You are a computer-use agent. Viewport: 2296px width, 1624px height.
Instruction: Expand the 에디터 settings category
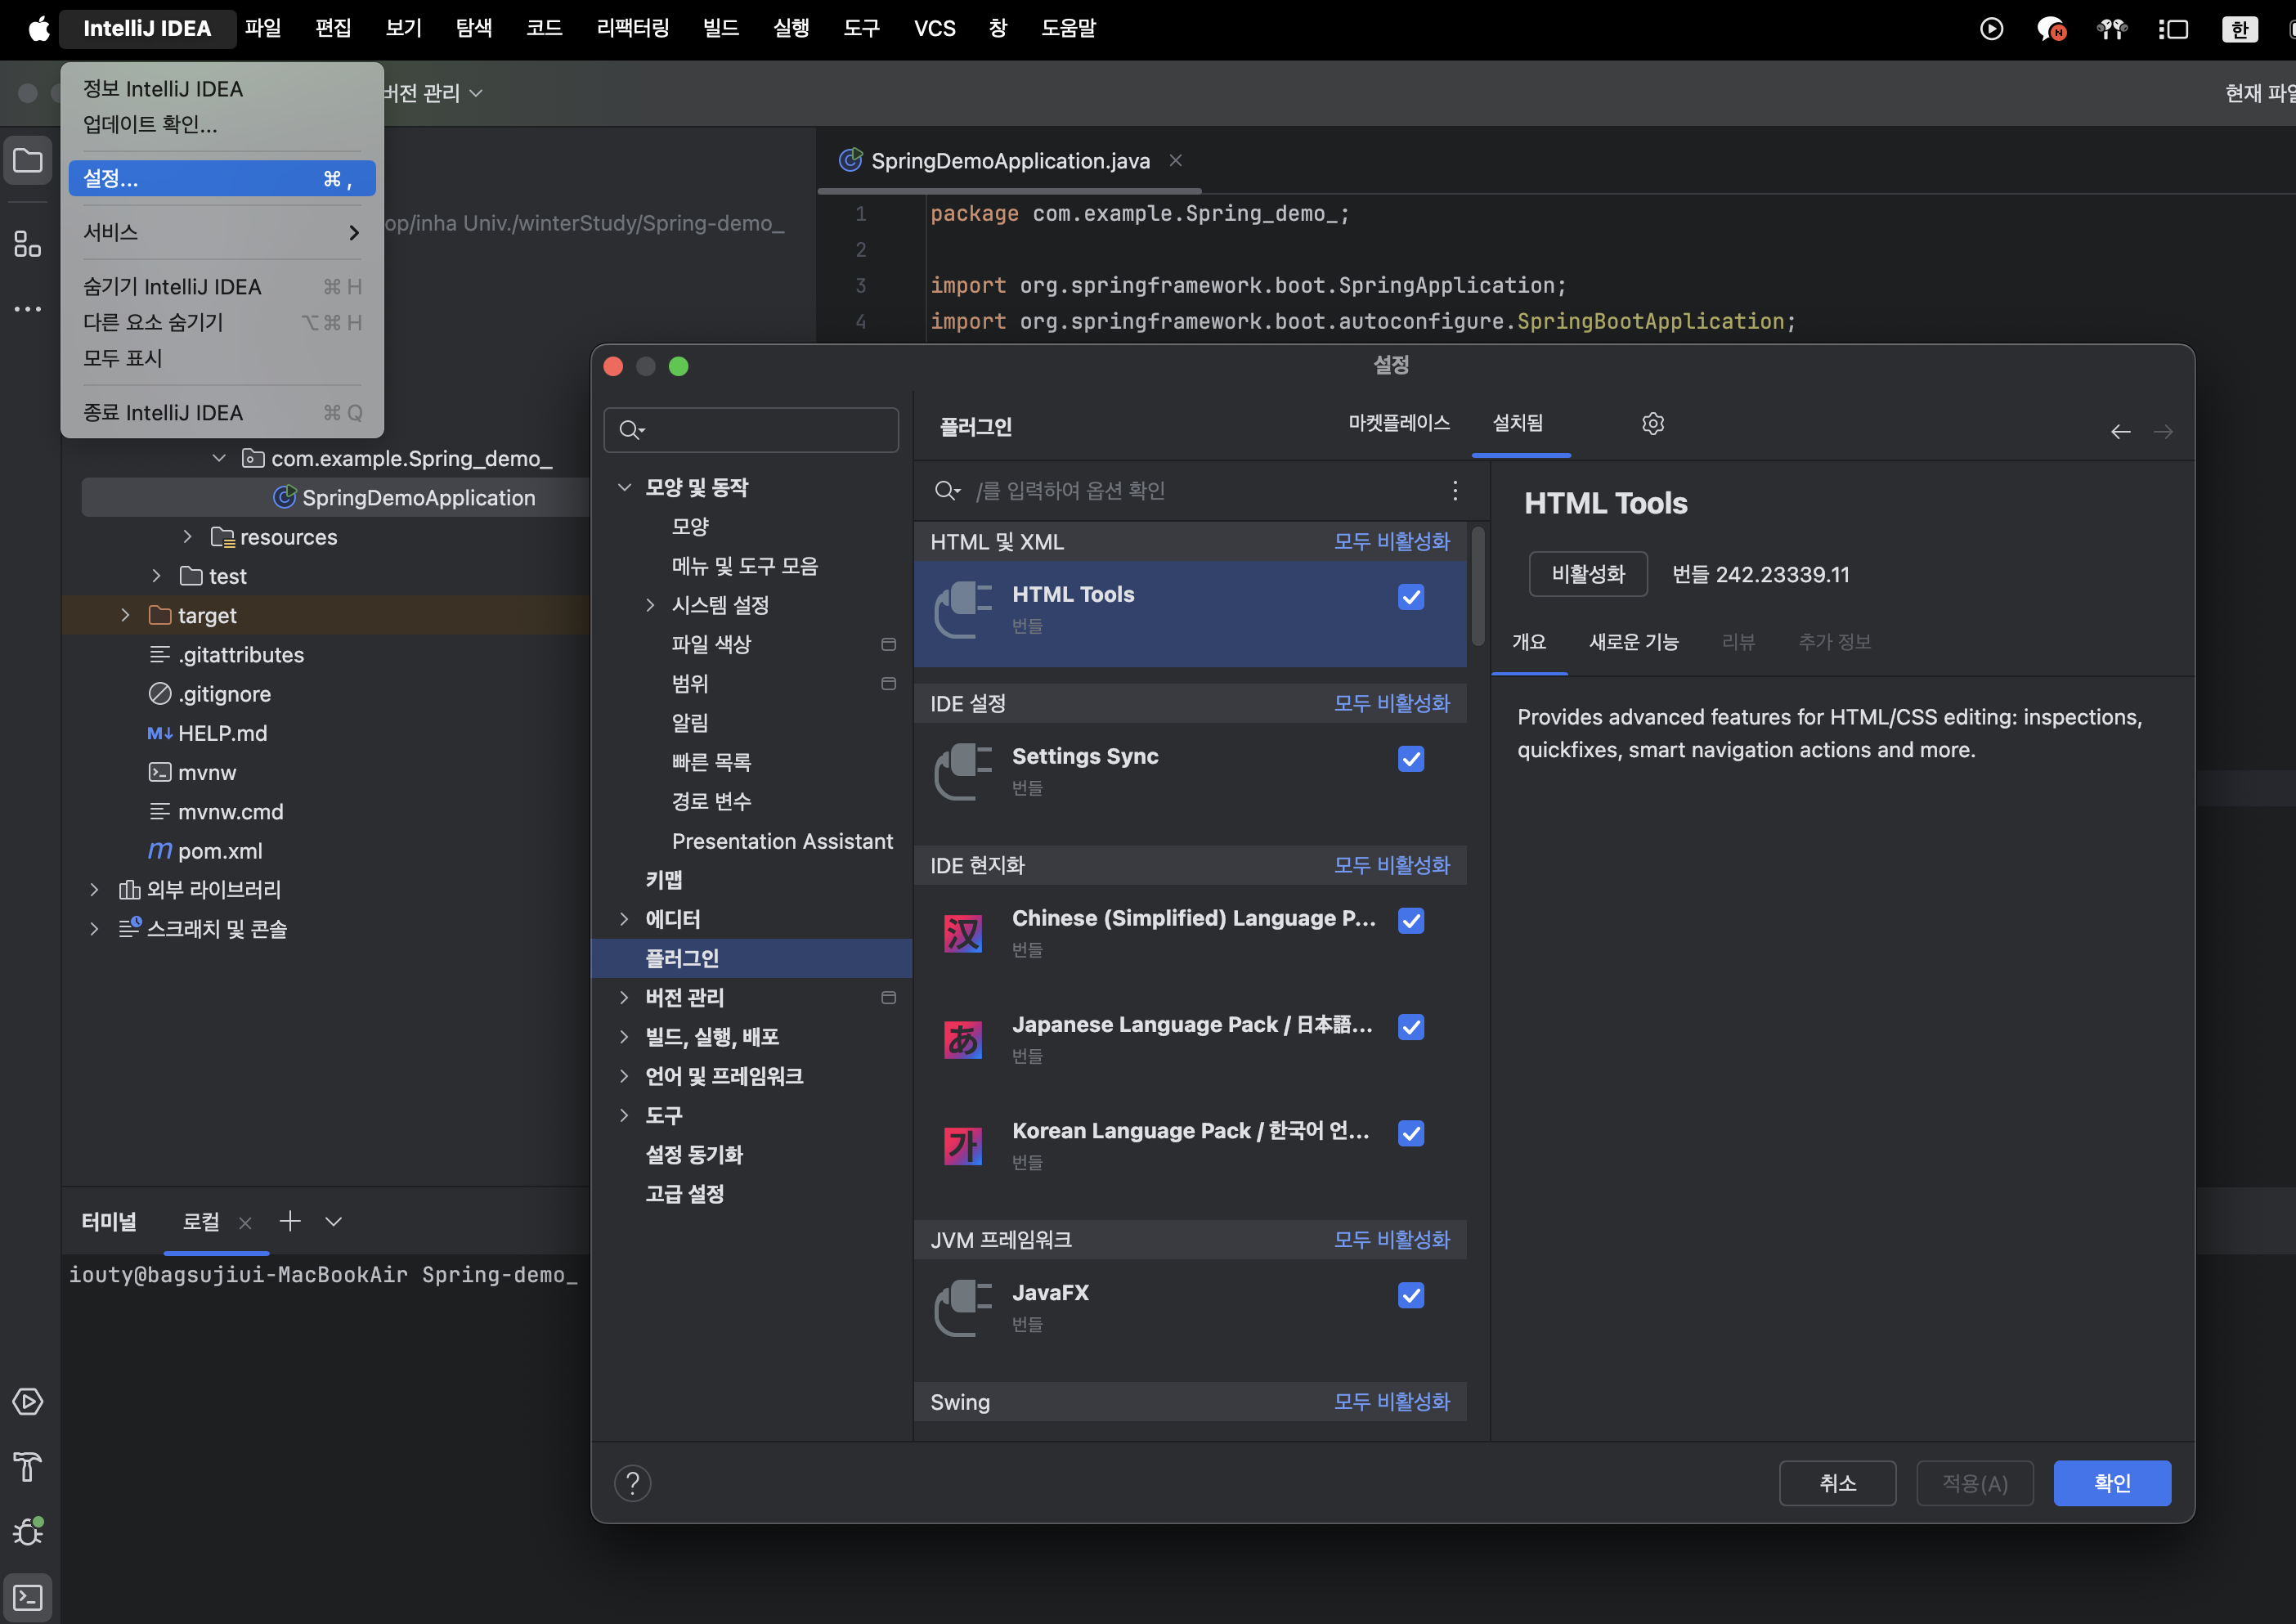pyautogui.click(x=624, y=919)
